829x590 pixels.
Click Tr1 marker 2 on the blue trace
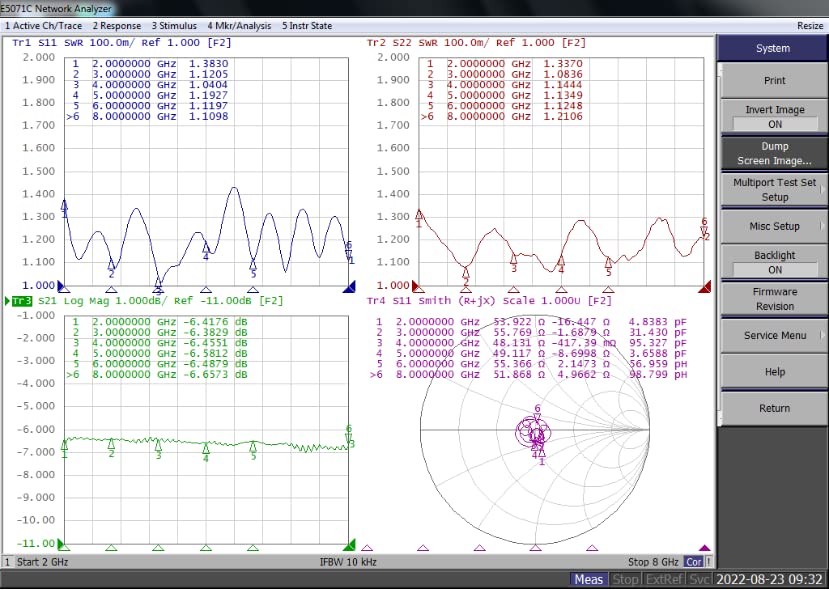click(111, 269)
